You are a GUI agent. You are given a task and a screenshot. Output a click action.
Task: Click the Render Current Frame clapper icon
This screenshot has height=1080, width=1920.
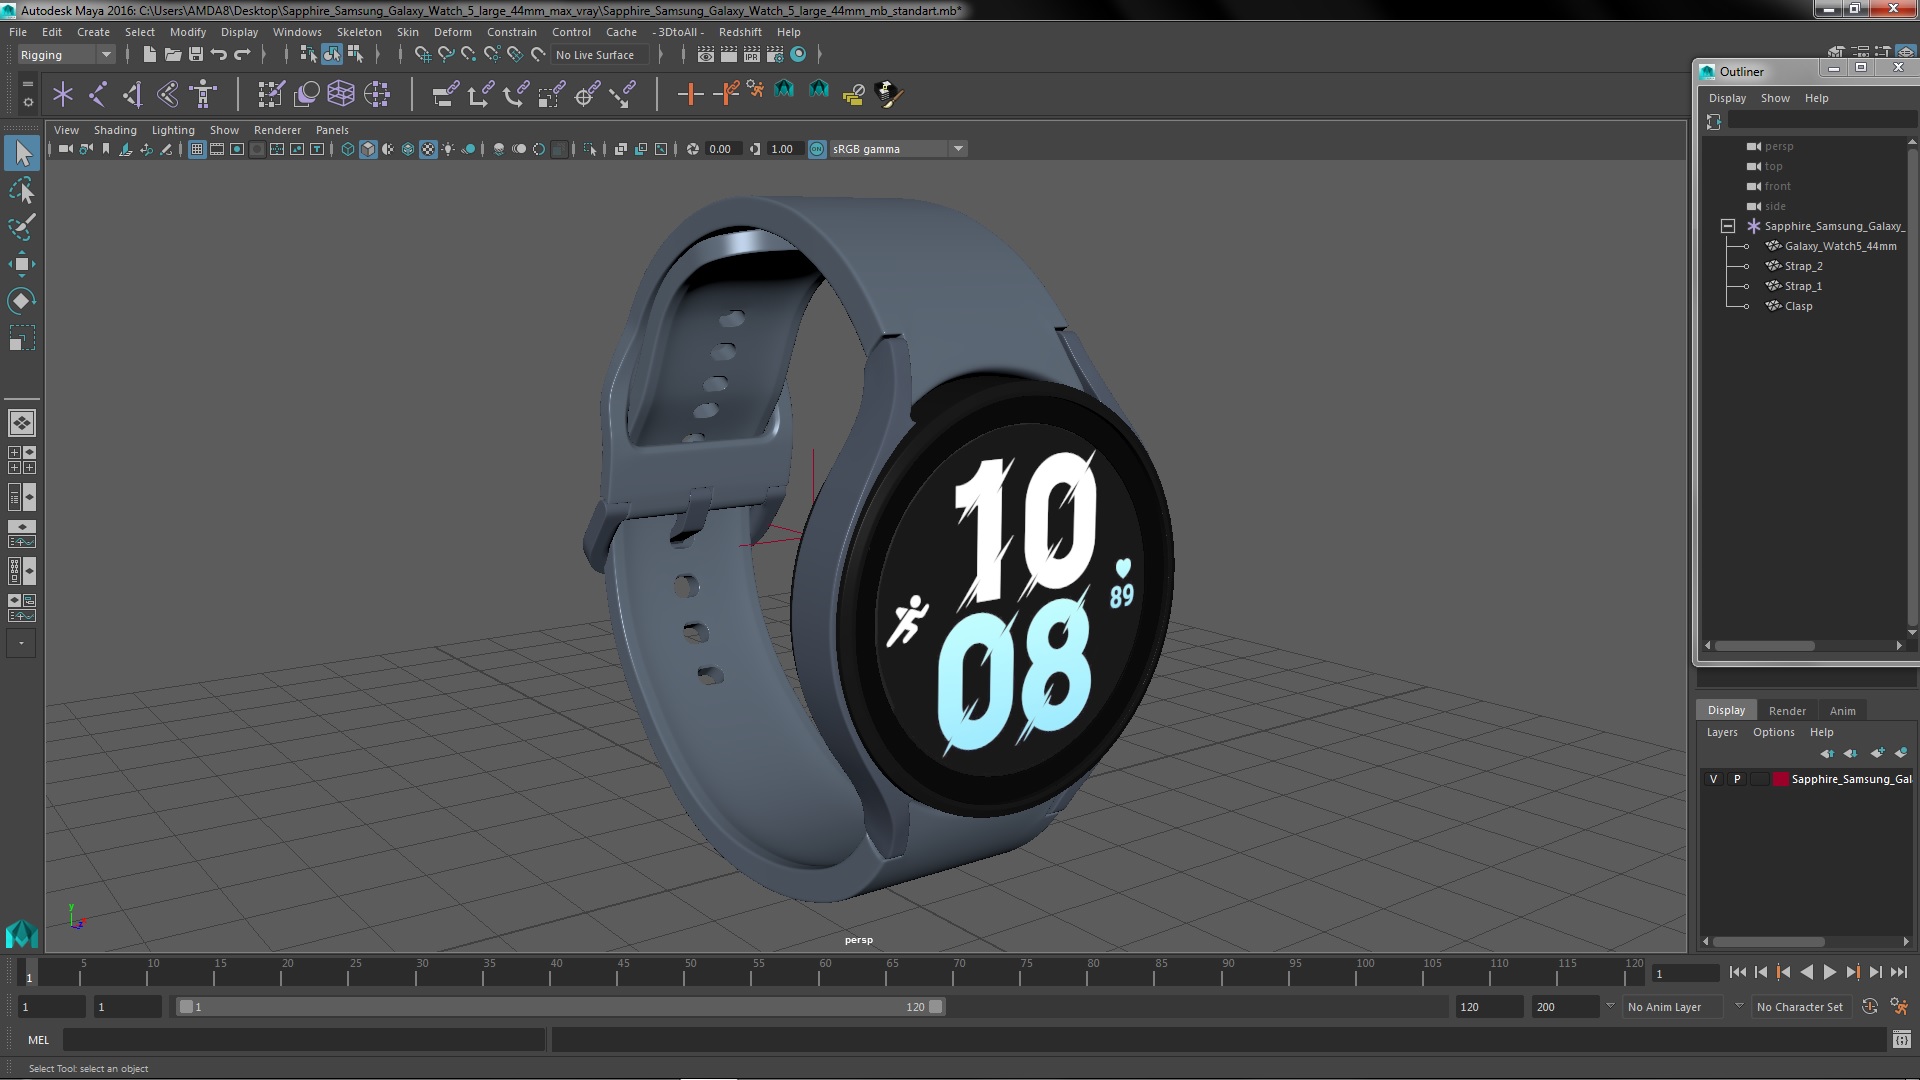728,55
